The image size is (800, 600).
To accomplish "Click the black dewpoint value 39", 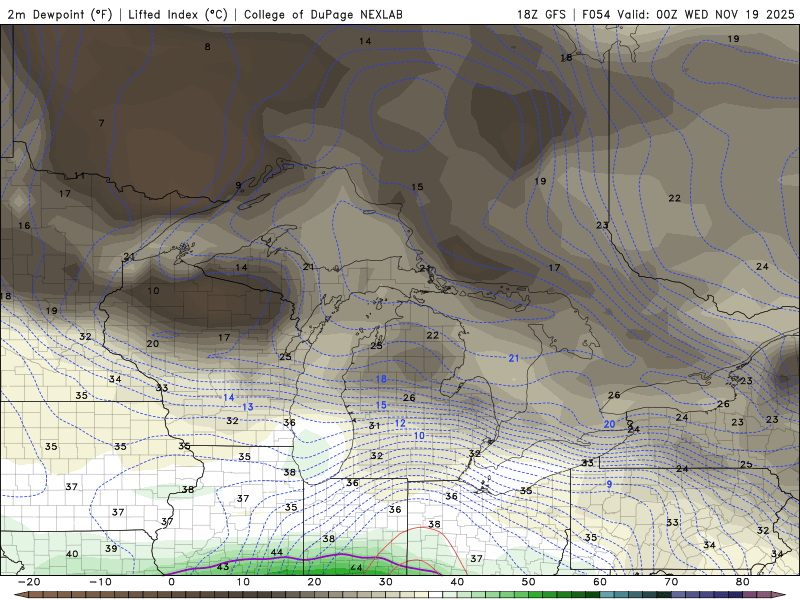I will coord(111,548).
